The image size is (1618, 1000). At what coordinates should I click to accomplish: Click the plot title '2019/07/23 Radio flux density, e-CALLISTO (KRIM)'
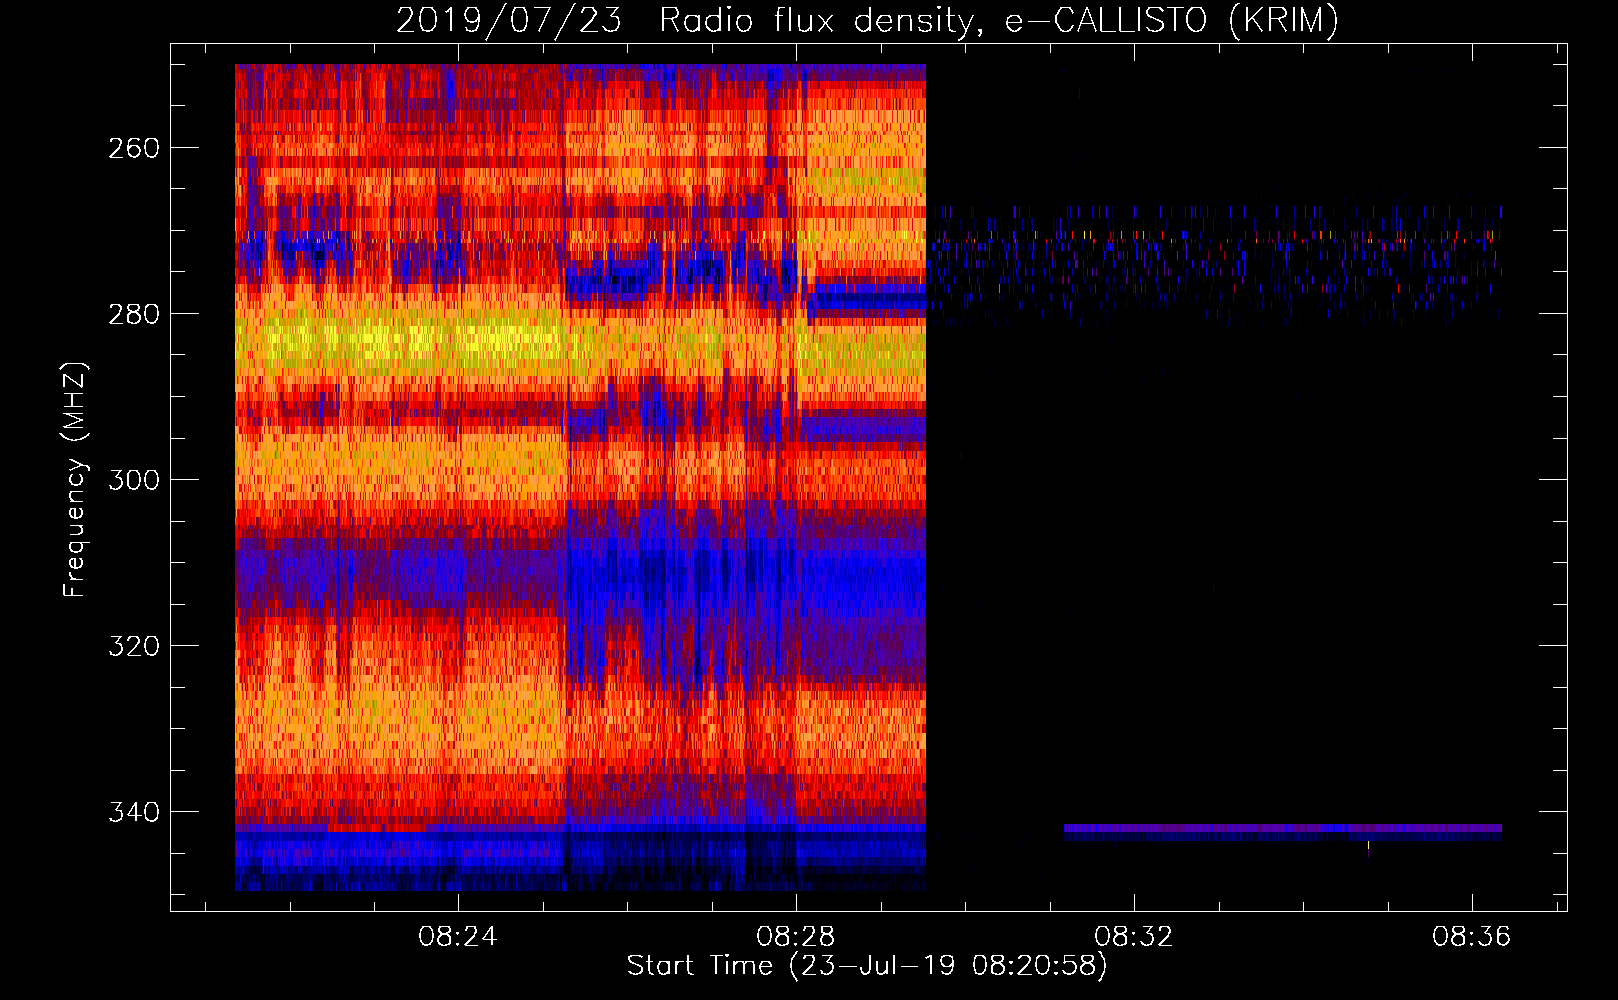[867, 20]
